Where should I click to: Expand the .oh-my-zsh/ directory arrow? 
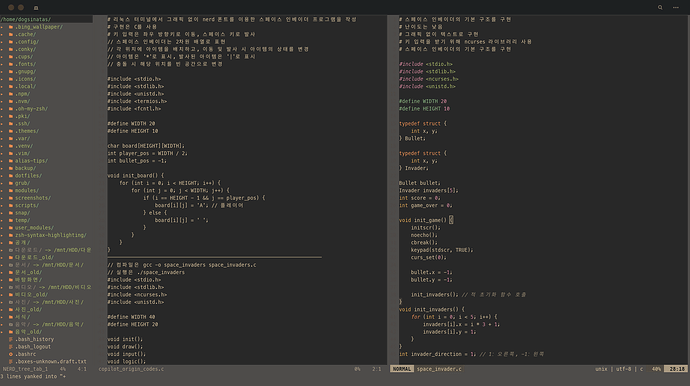2,109
